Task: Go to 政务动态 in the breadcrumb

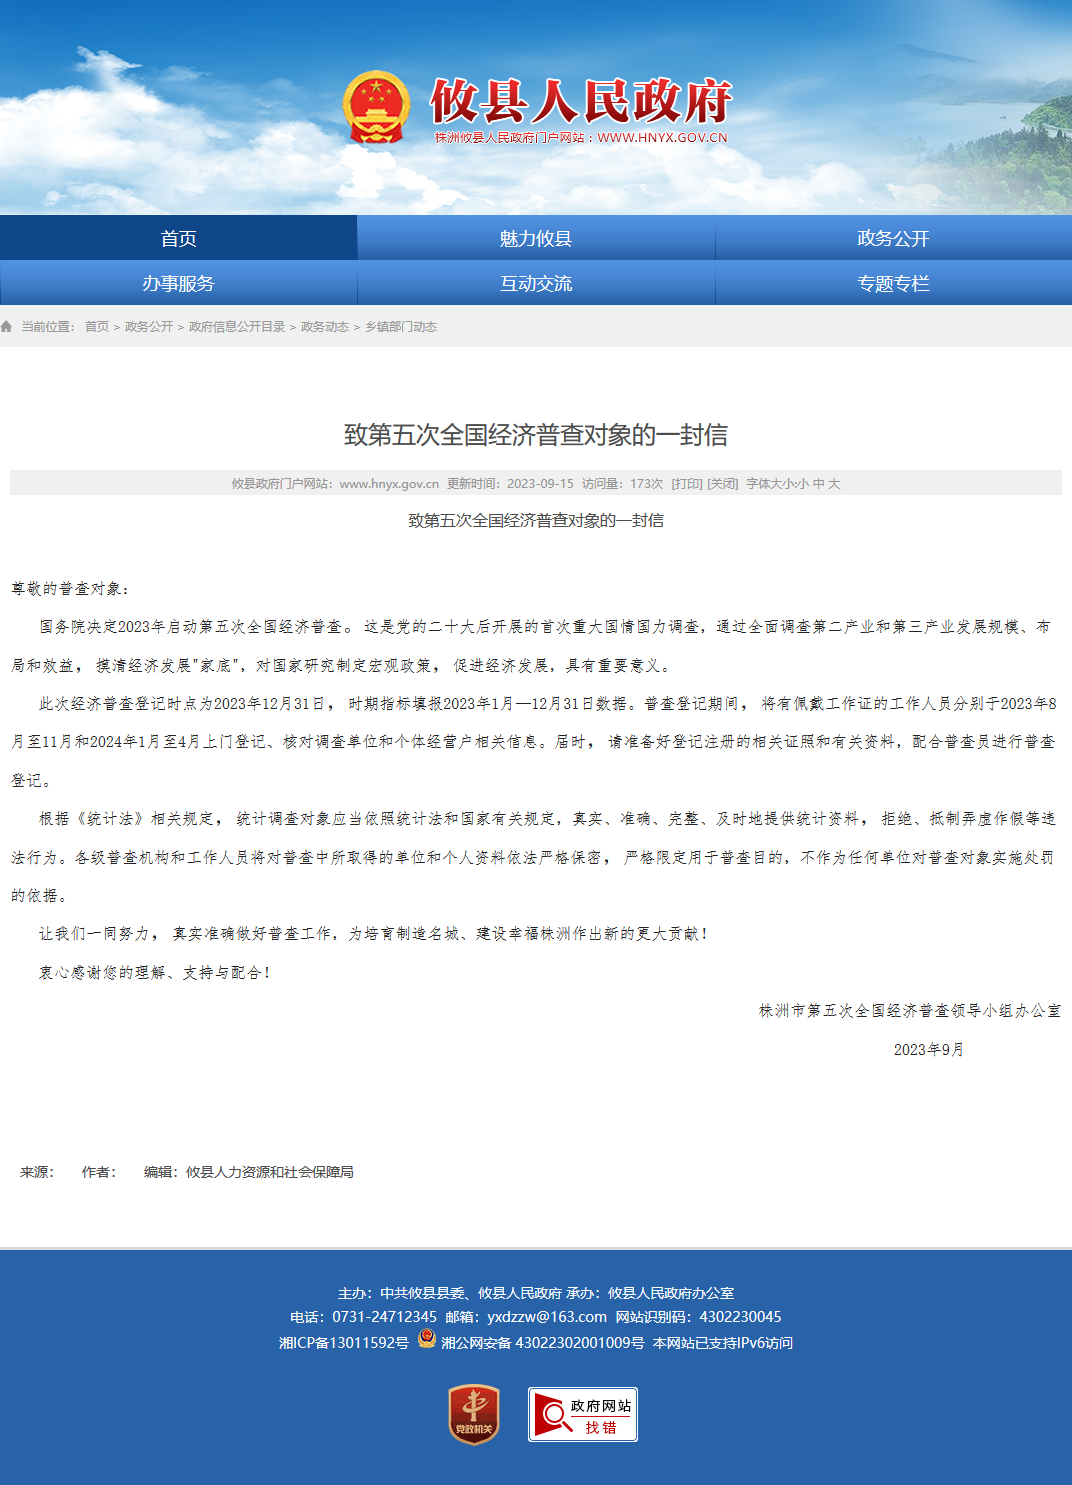Action: (x=325, y=327)
